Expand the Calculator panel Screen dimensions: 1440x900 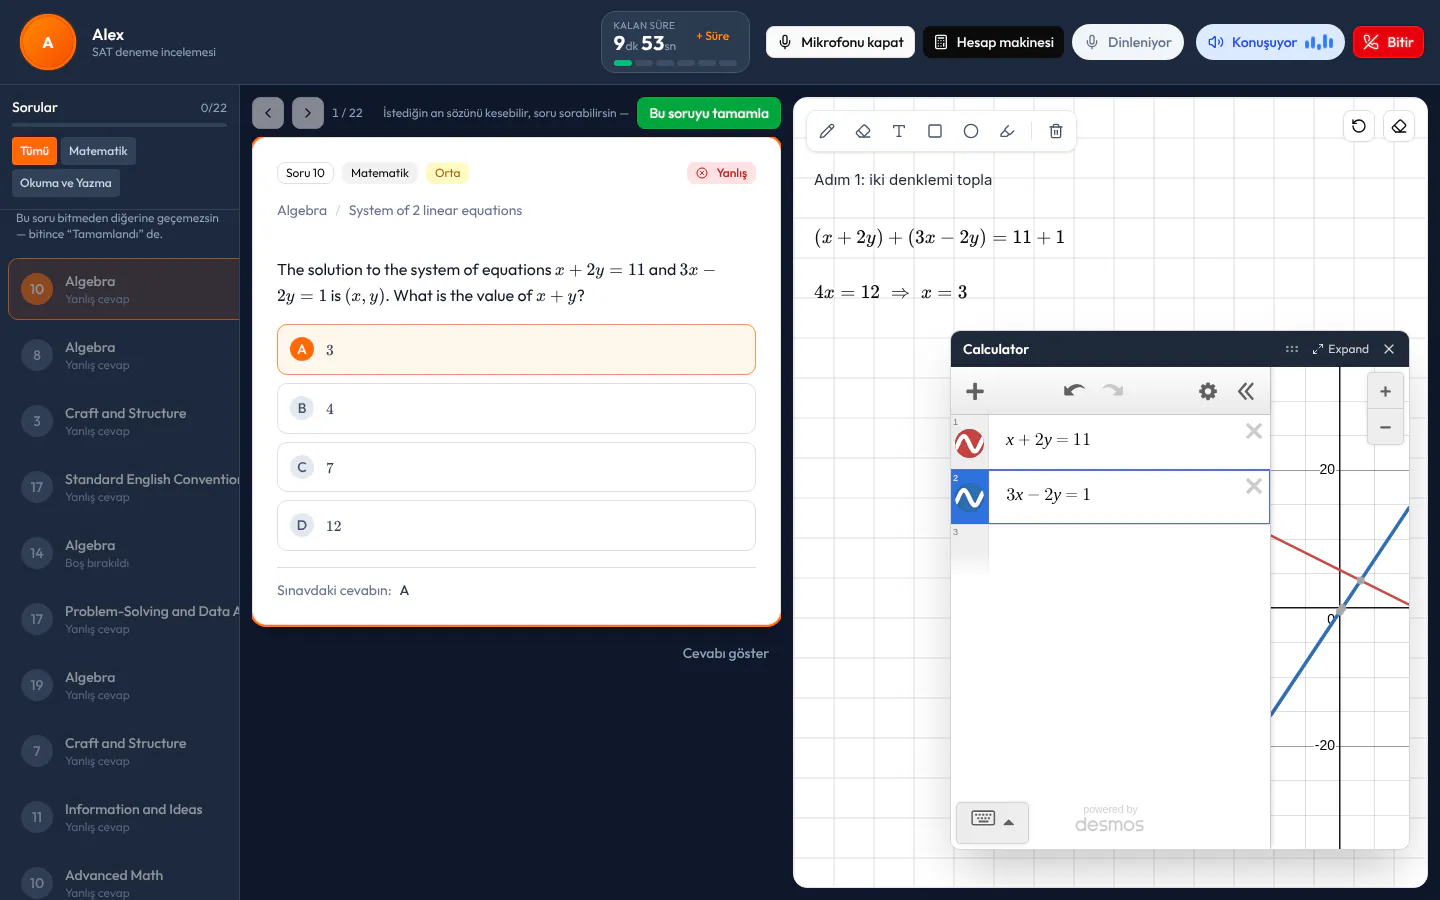click(1341, 349)
